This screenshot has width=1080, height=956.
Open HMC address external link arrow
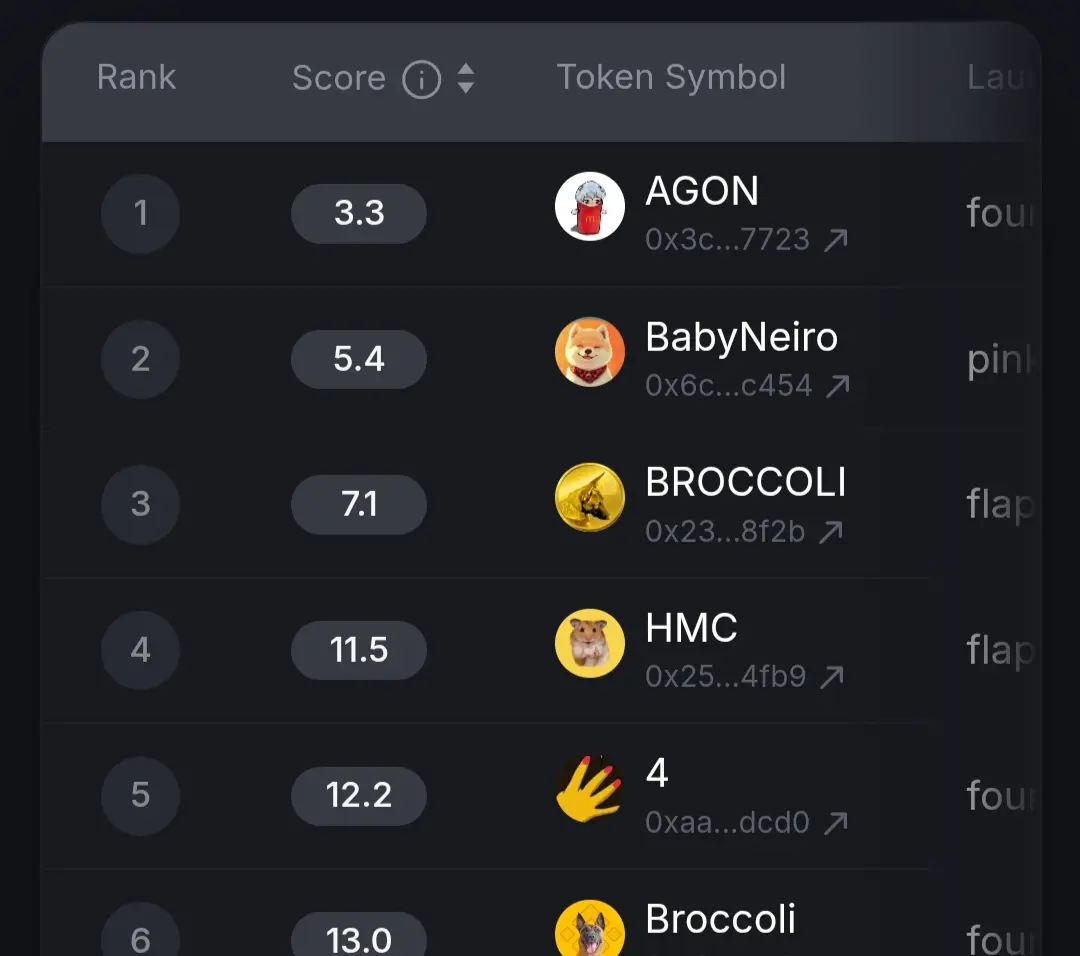click(x=832, y=677)
